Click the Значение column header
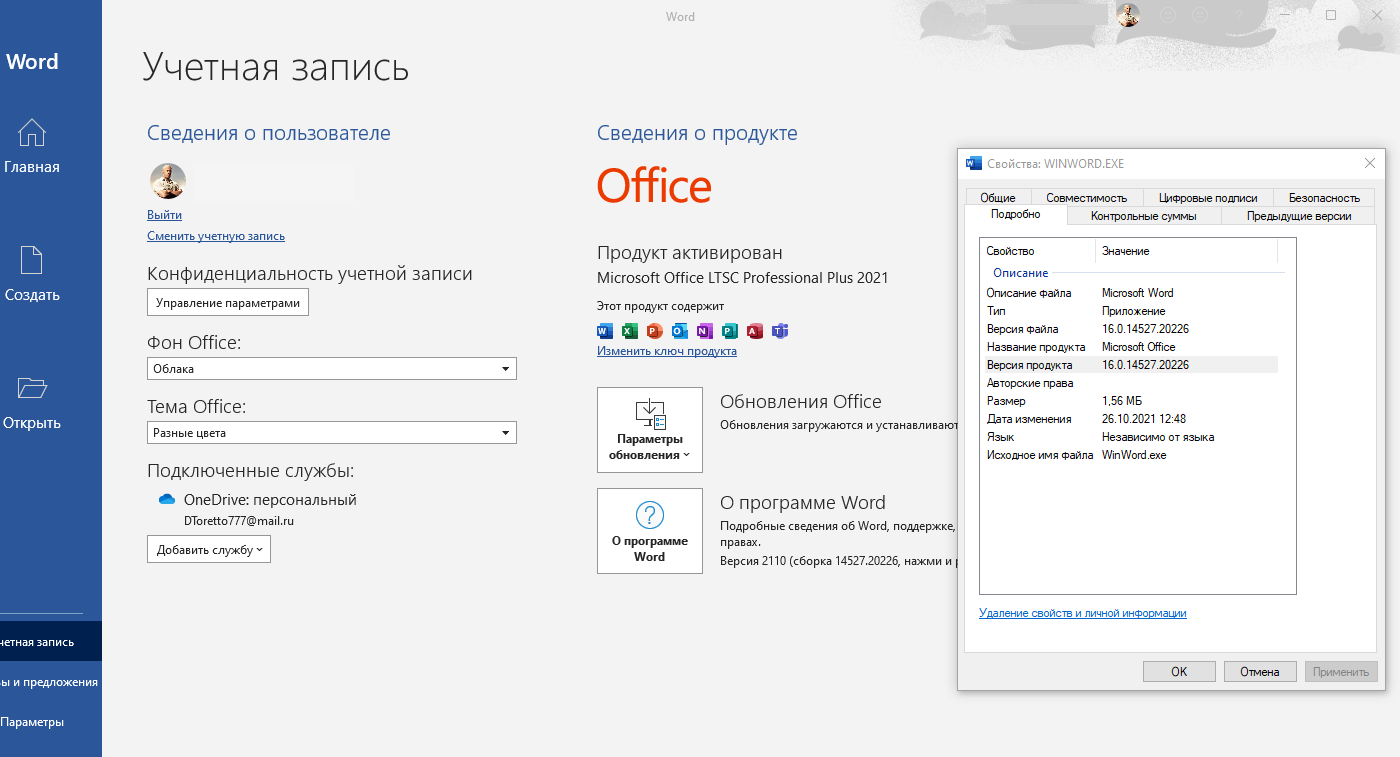Image resolution: width=1400 pixels, height=757 pixels. 1187,251
